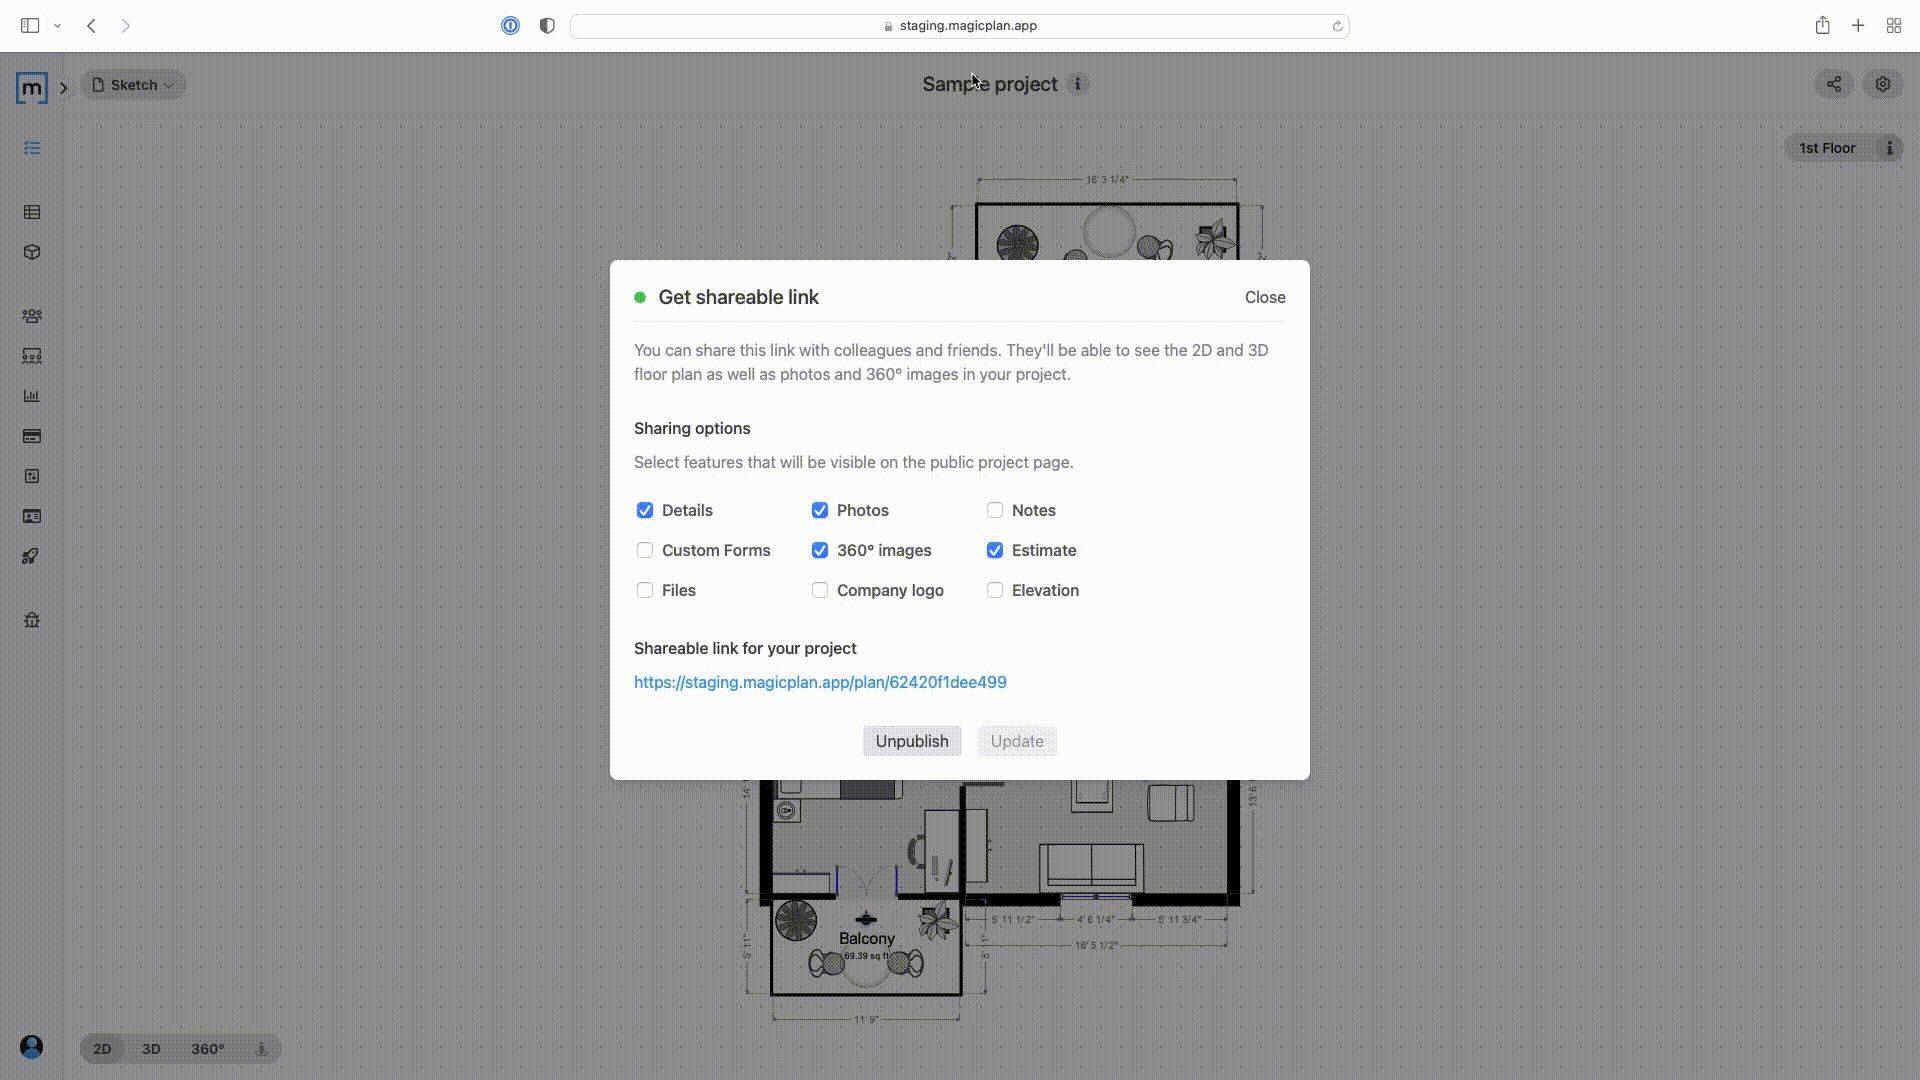
Task: Click the Update button
Action: 1017,741
